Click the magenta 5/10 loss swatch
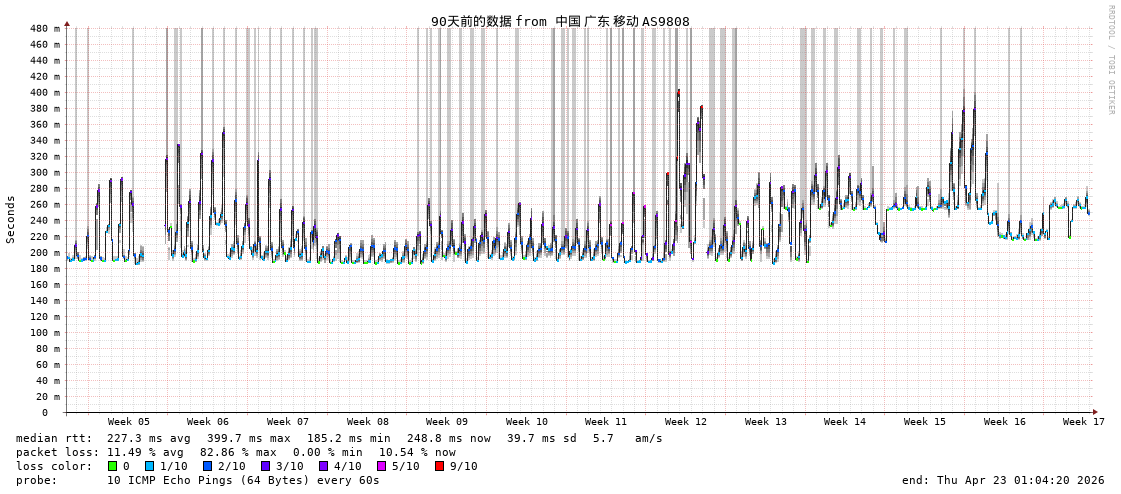 (381, 466)
